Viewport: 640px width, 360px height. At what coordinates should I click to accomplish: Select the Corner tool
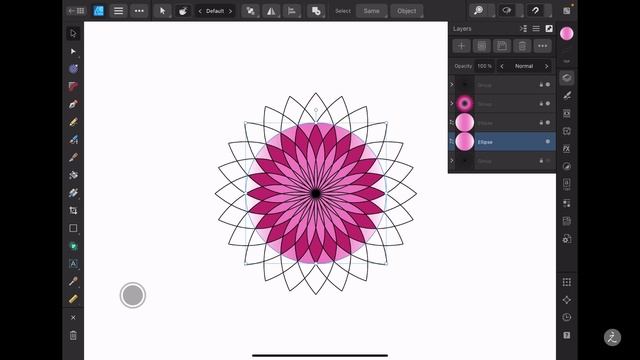(73, 87)
